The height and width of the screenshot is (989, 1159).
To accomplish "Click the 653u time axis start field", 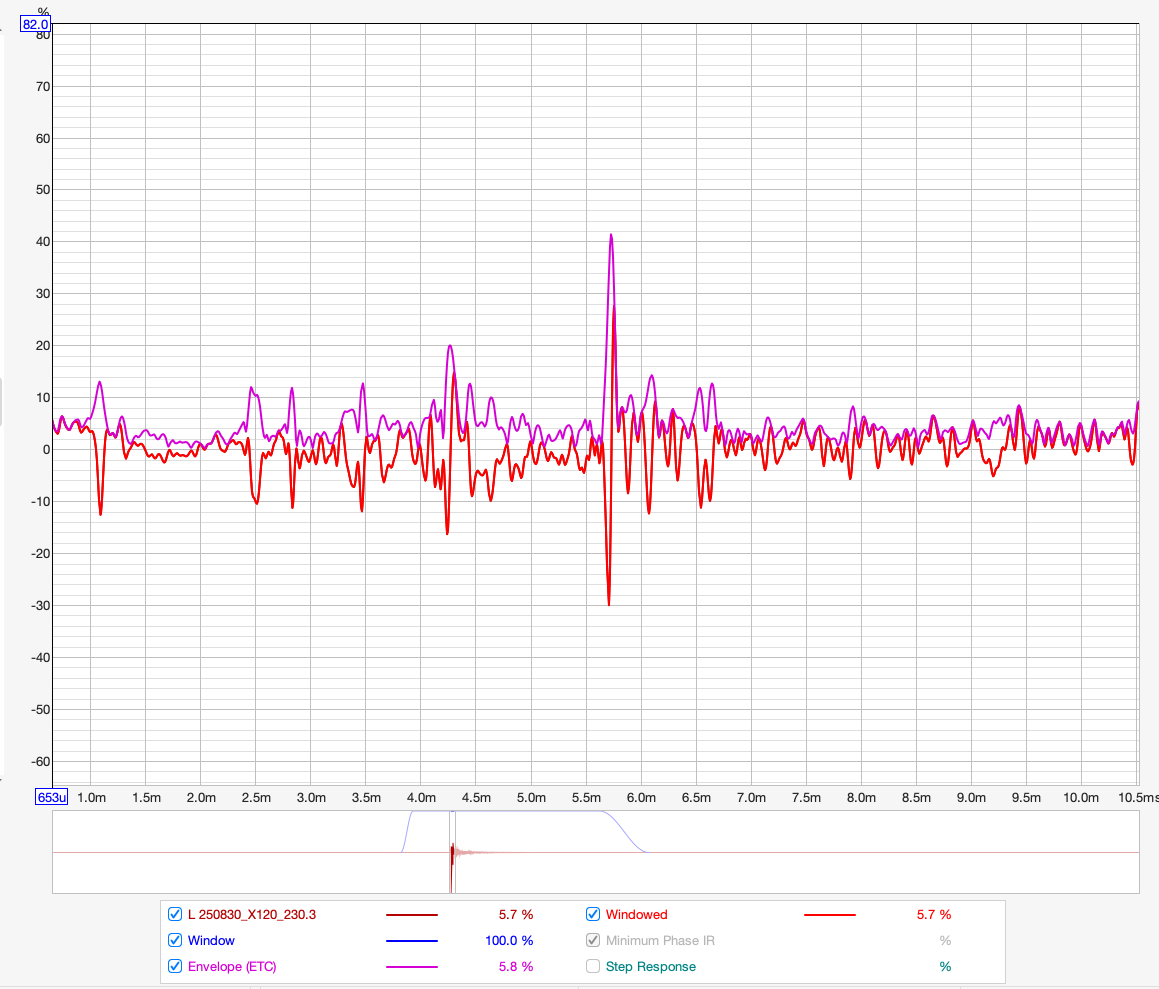I will pyautogui.click(x=51, y=797).
